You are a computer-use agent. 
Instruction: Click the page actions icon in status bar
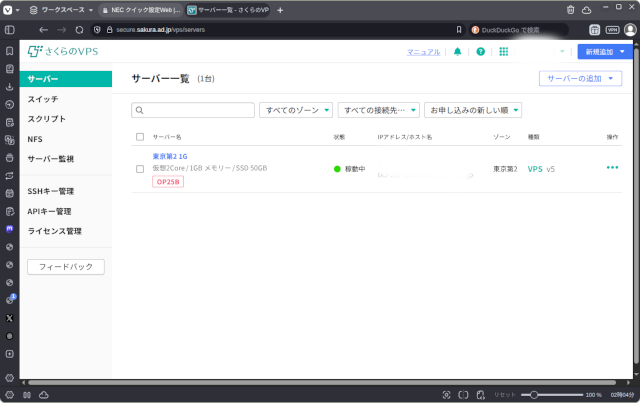coord(480,394)
